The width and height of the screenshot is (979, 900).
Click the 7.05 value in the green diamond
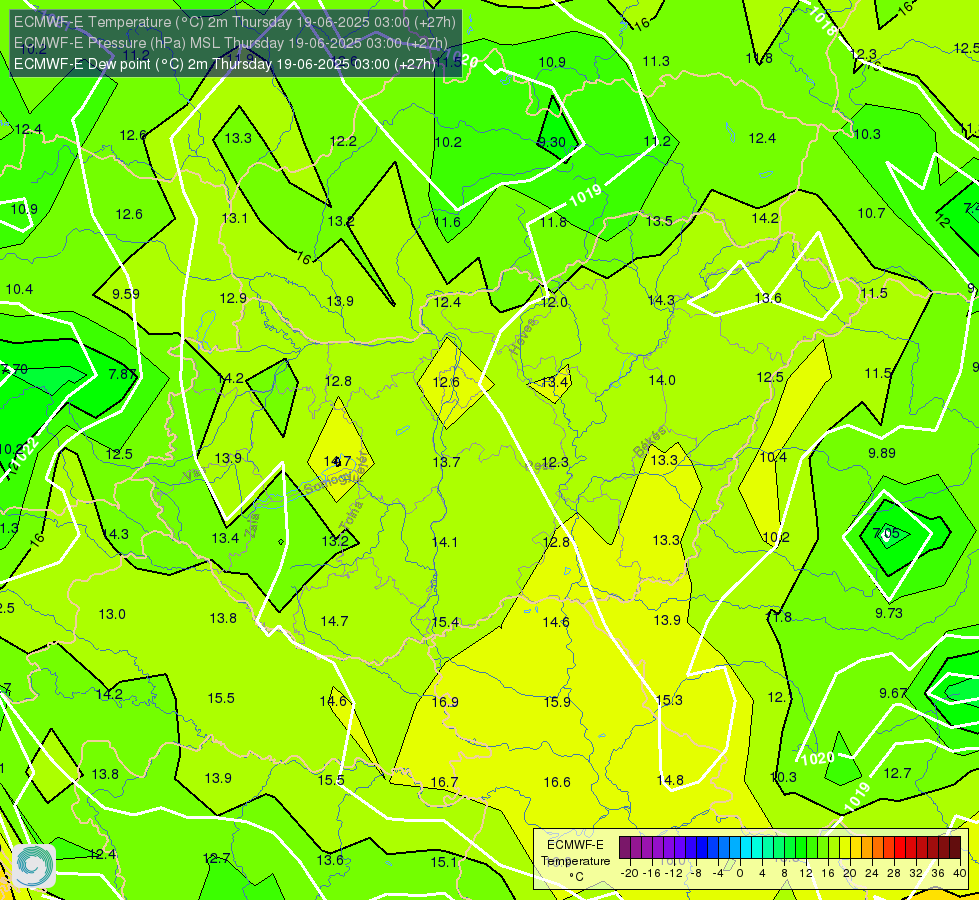pyautogui.click(x=887, y=533)
